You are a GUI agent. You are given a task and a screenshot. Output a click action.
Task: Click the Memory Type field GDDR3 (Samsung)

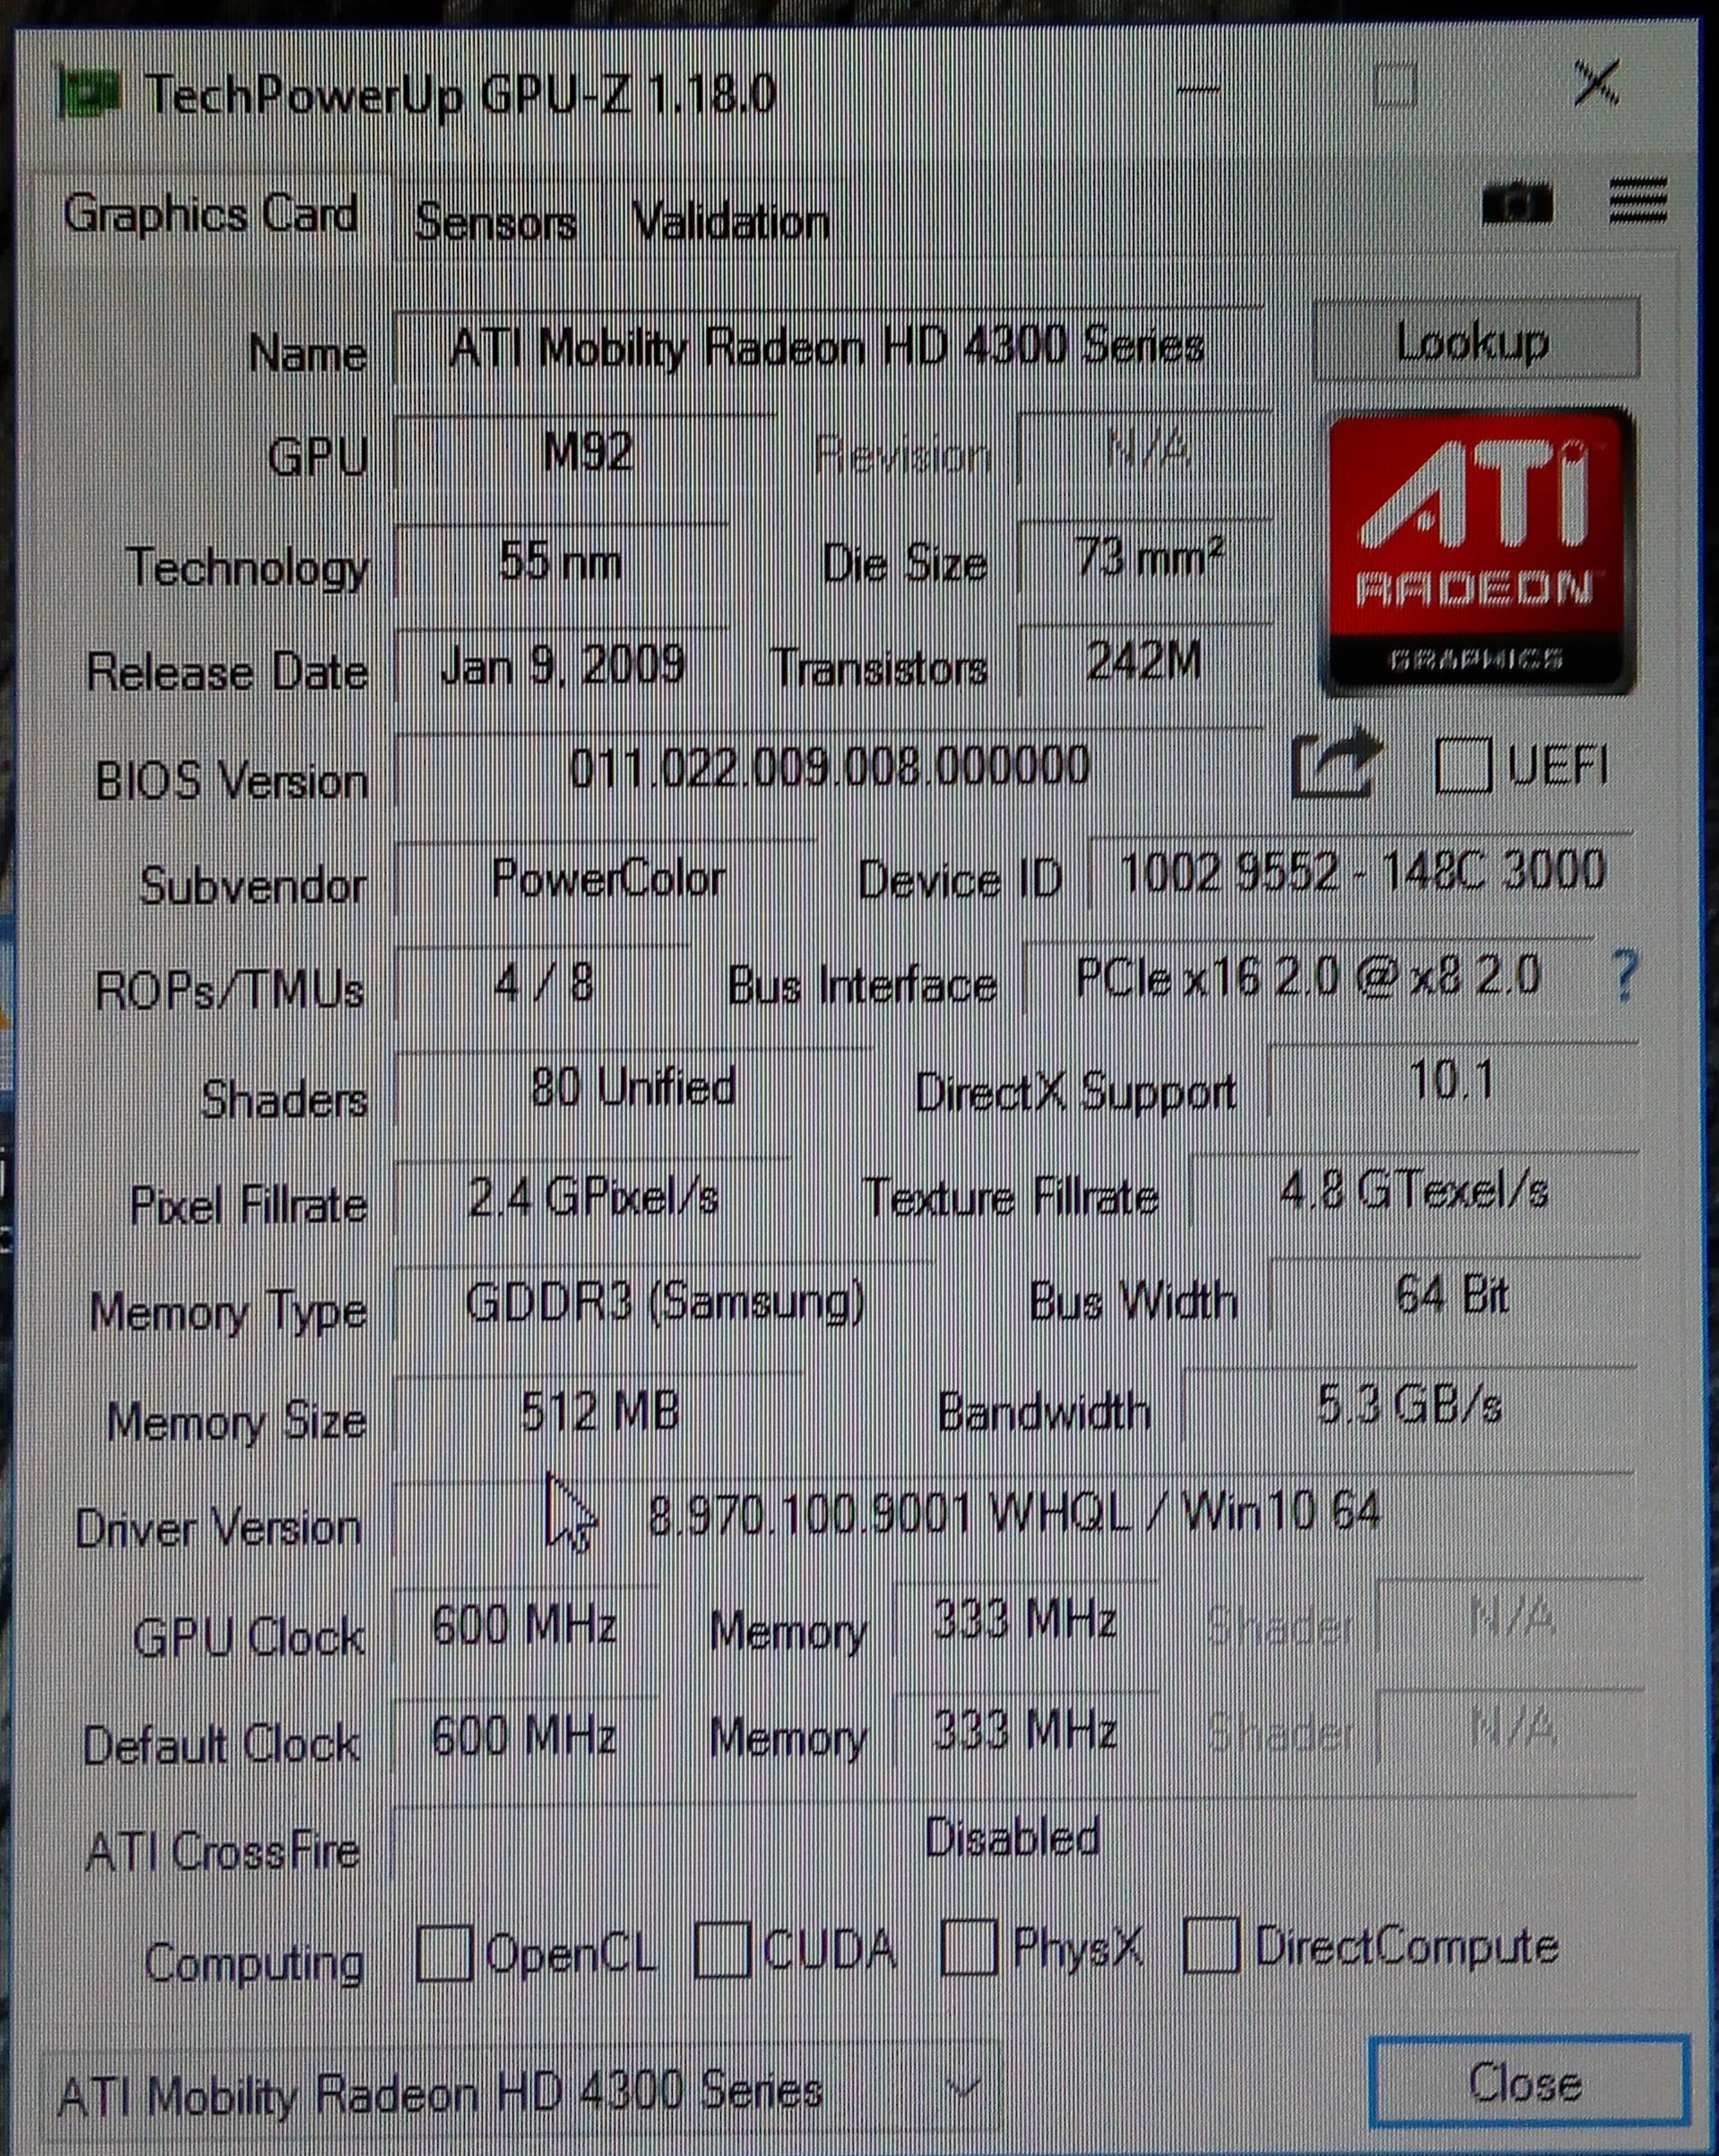[x=664, y=1302]
